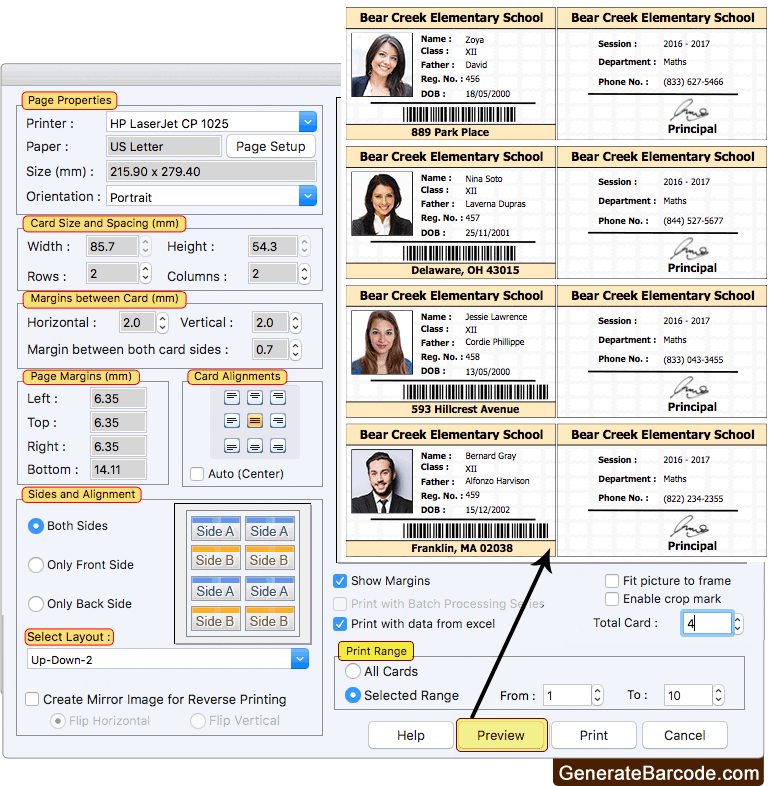Select Only Front Side option

coord(36,565)
